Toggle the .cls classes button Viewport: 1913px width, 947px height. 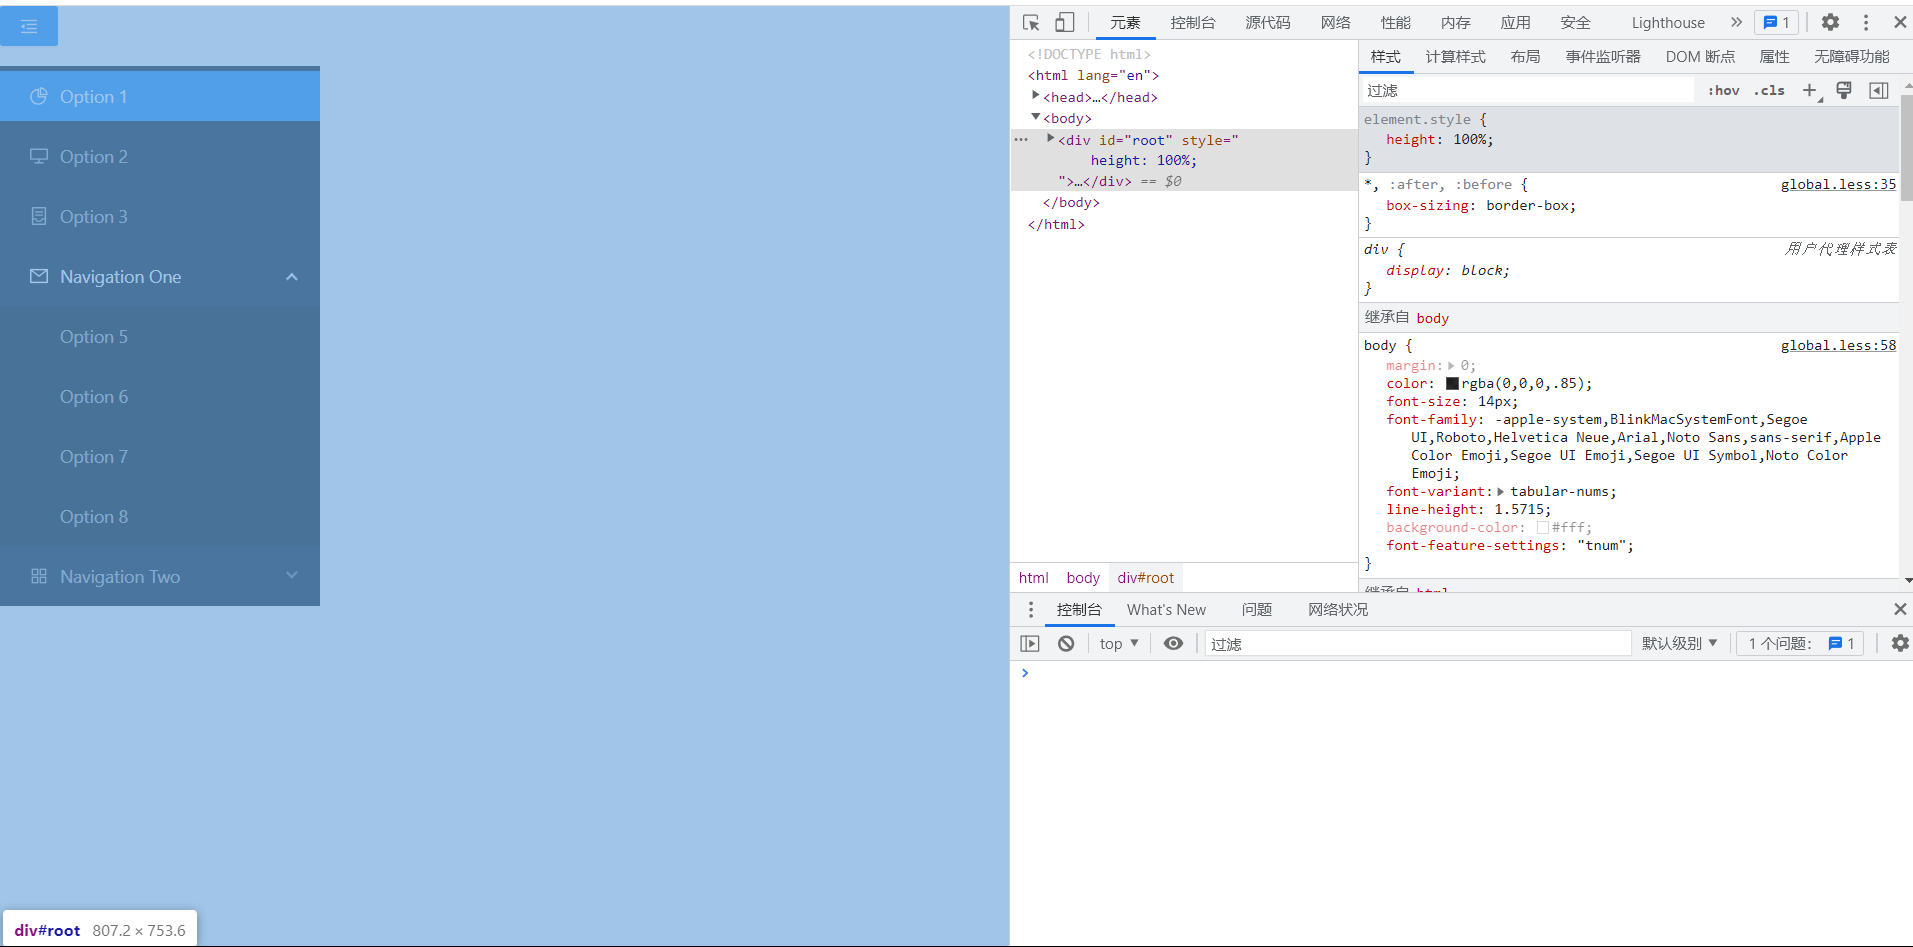click(1770, 90)
